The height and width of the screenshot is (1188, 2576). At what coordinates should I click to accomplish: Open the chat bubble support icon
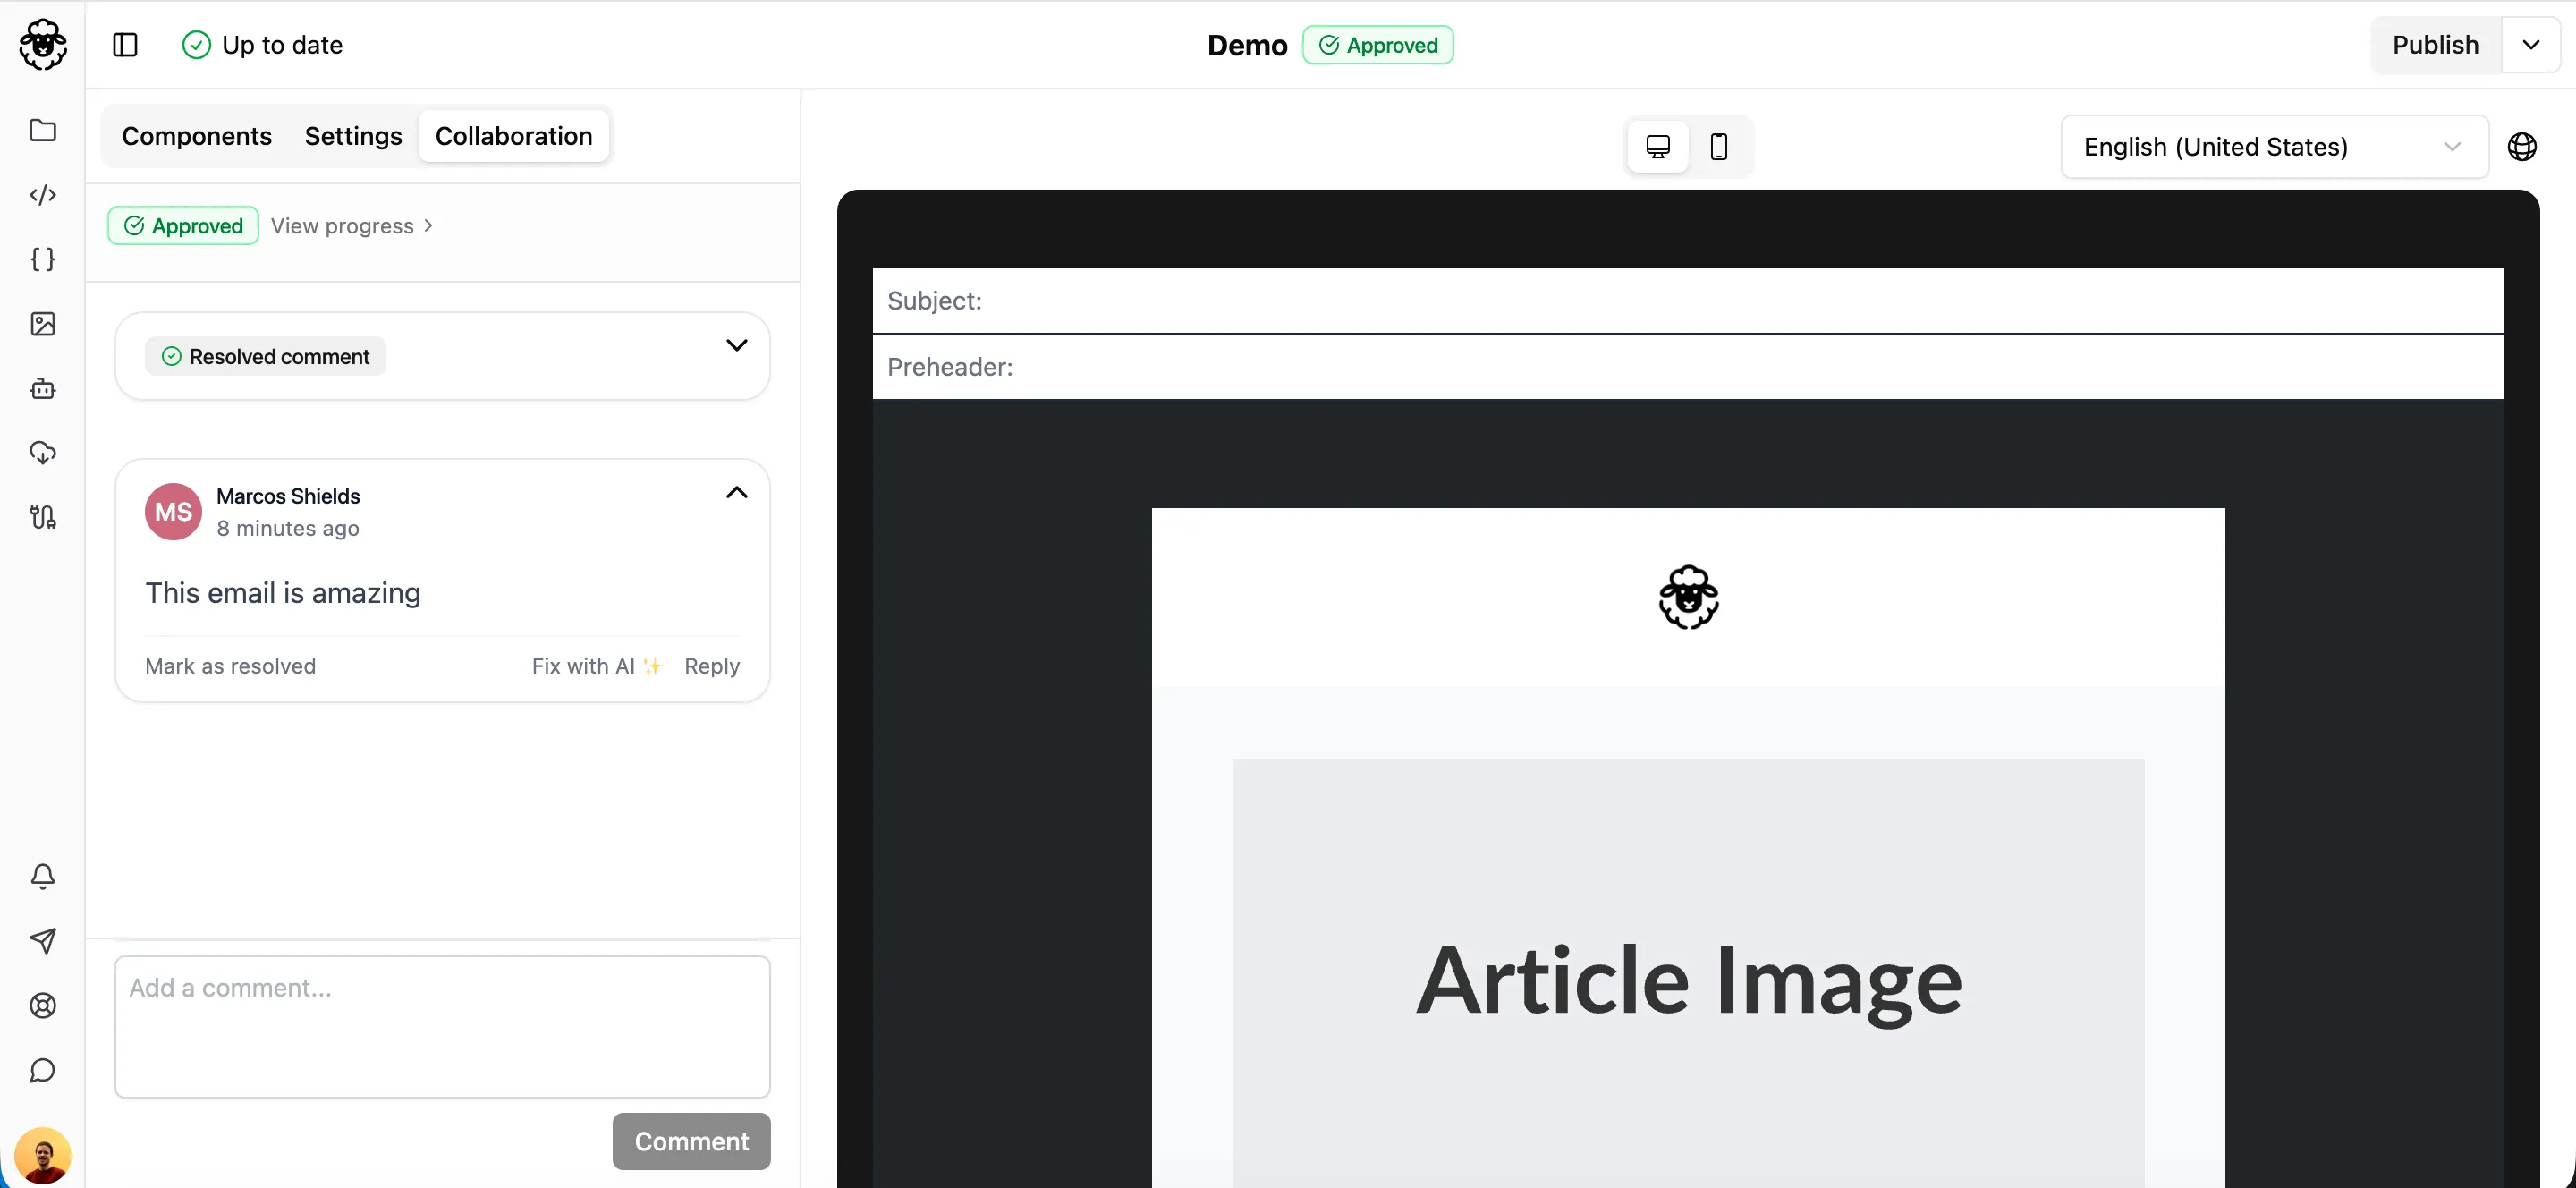[43, 1070]
